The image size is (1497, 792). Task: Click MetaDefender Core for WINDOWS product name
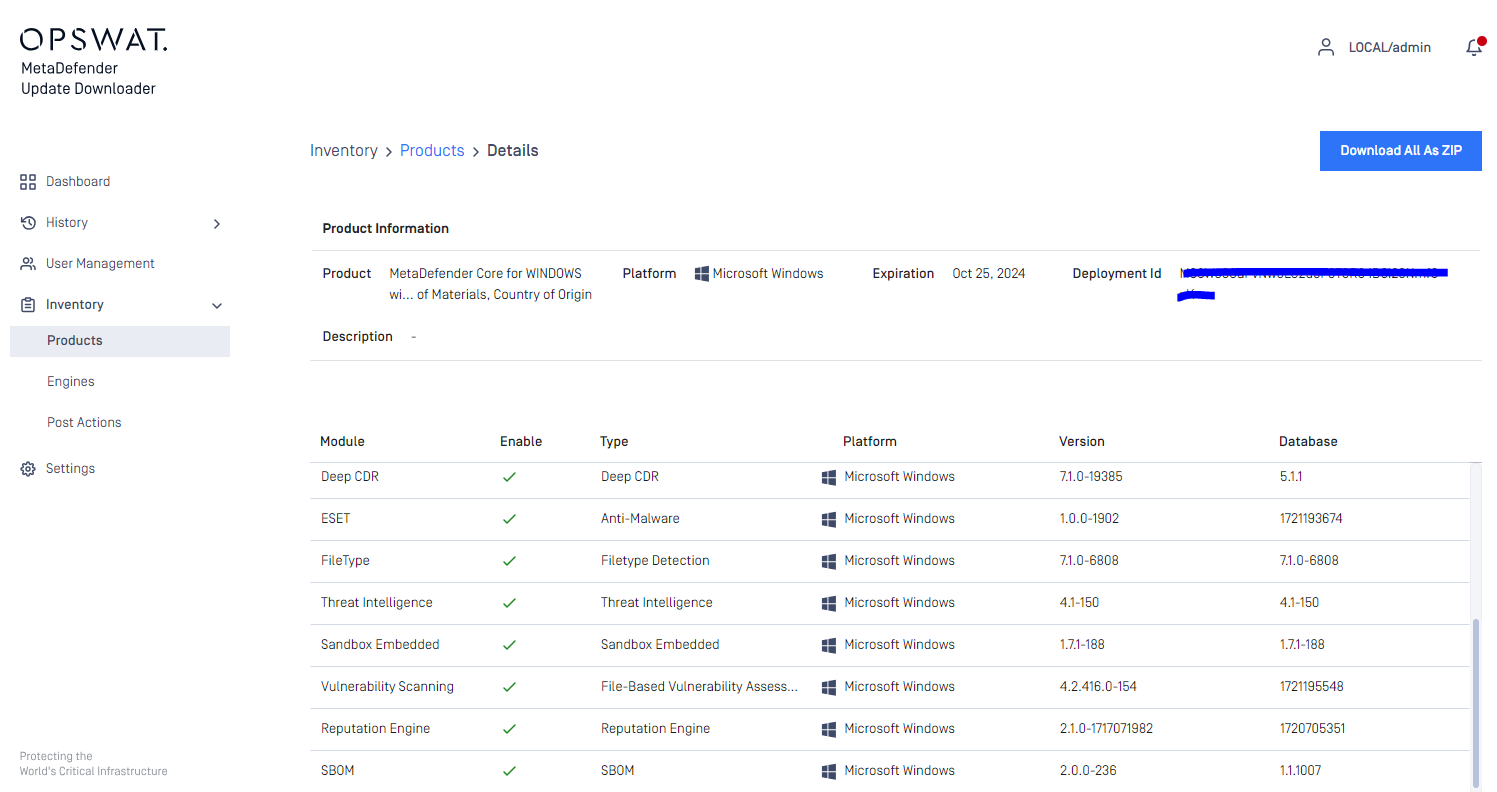pos(490,284)
